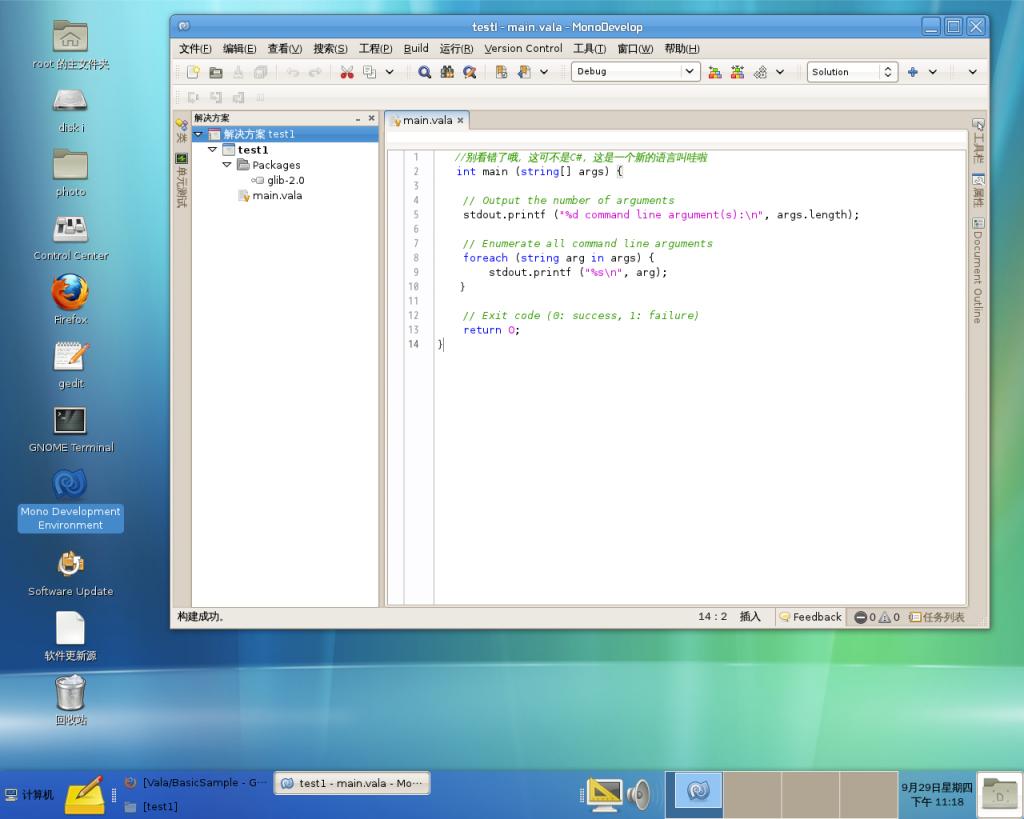Select glib-2.0 package in the tree

click(278, 180)
